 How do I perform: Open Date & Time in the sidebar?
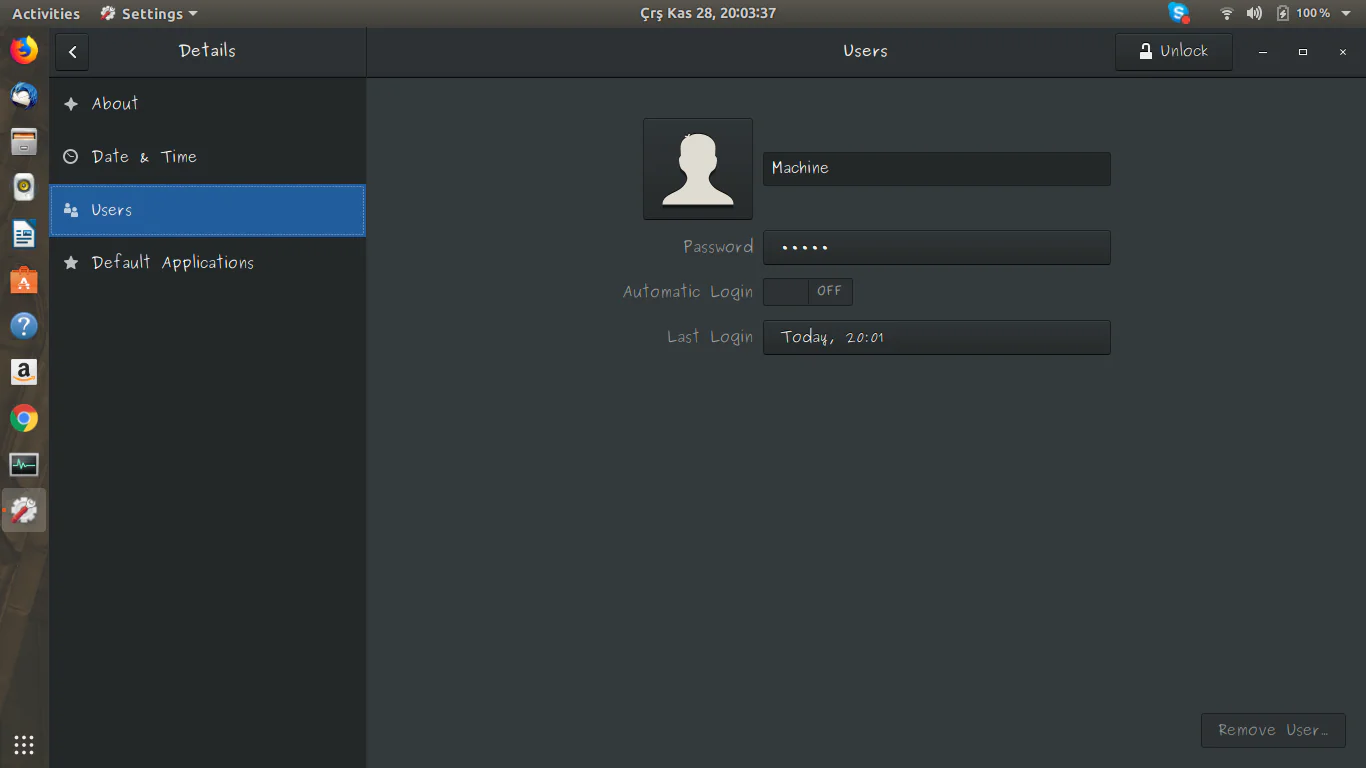[x=208, y=157]
